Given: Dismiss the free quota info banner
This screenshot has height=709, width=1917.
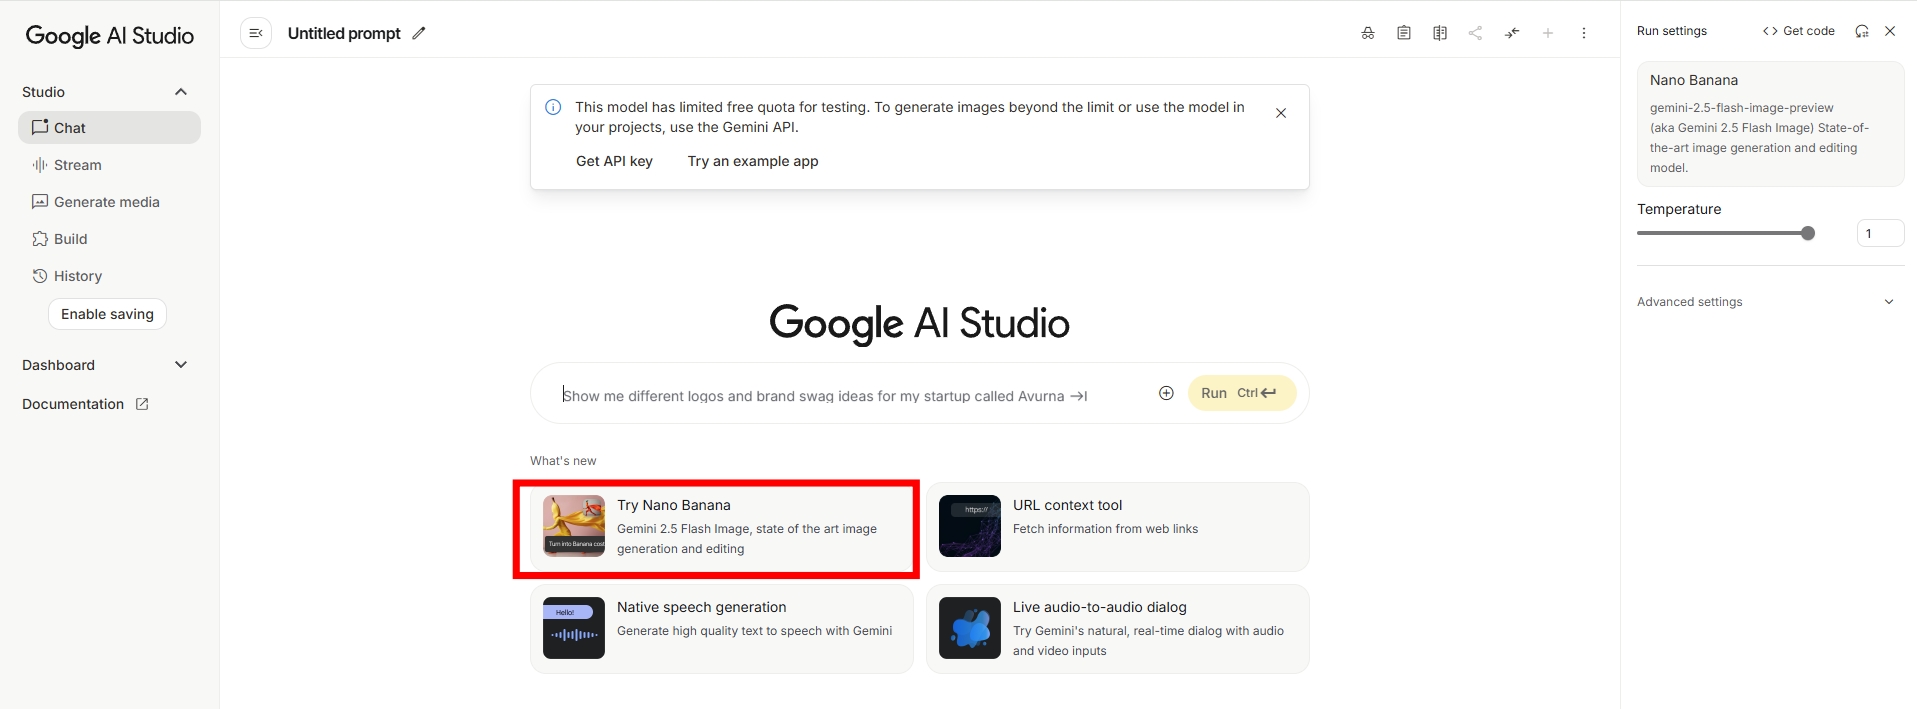Looking at the screenshot, I should click(1281, 113).
